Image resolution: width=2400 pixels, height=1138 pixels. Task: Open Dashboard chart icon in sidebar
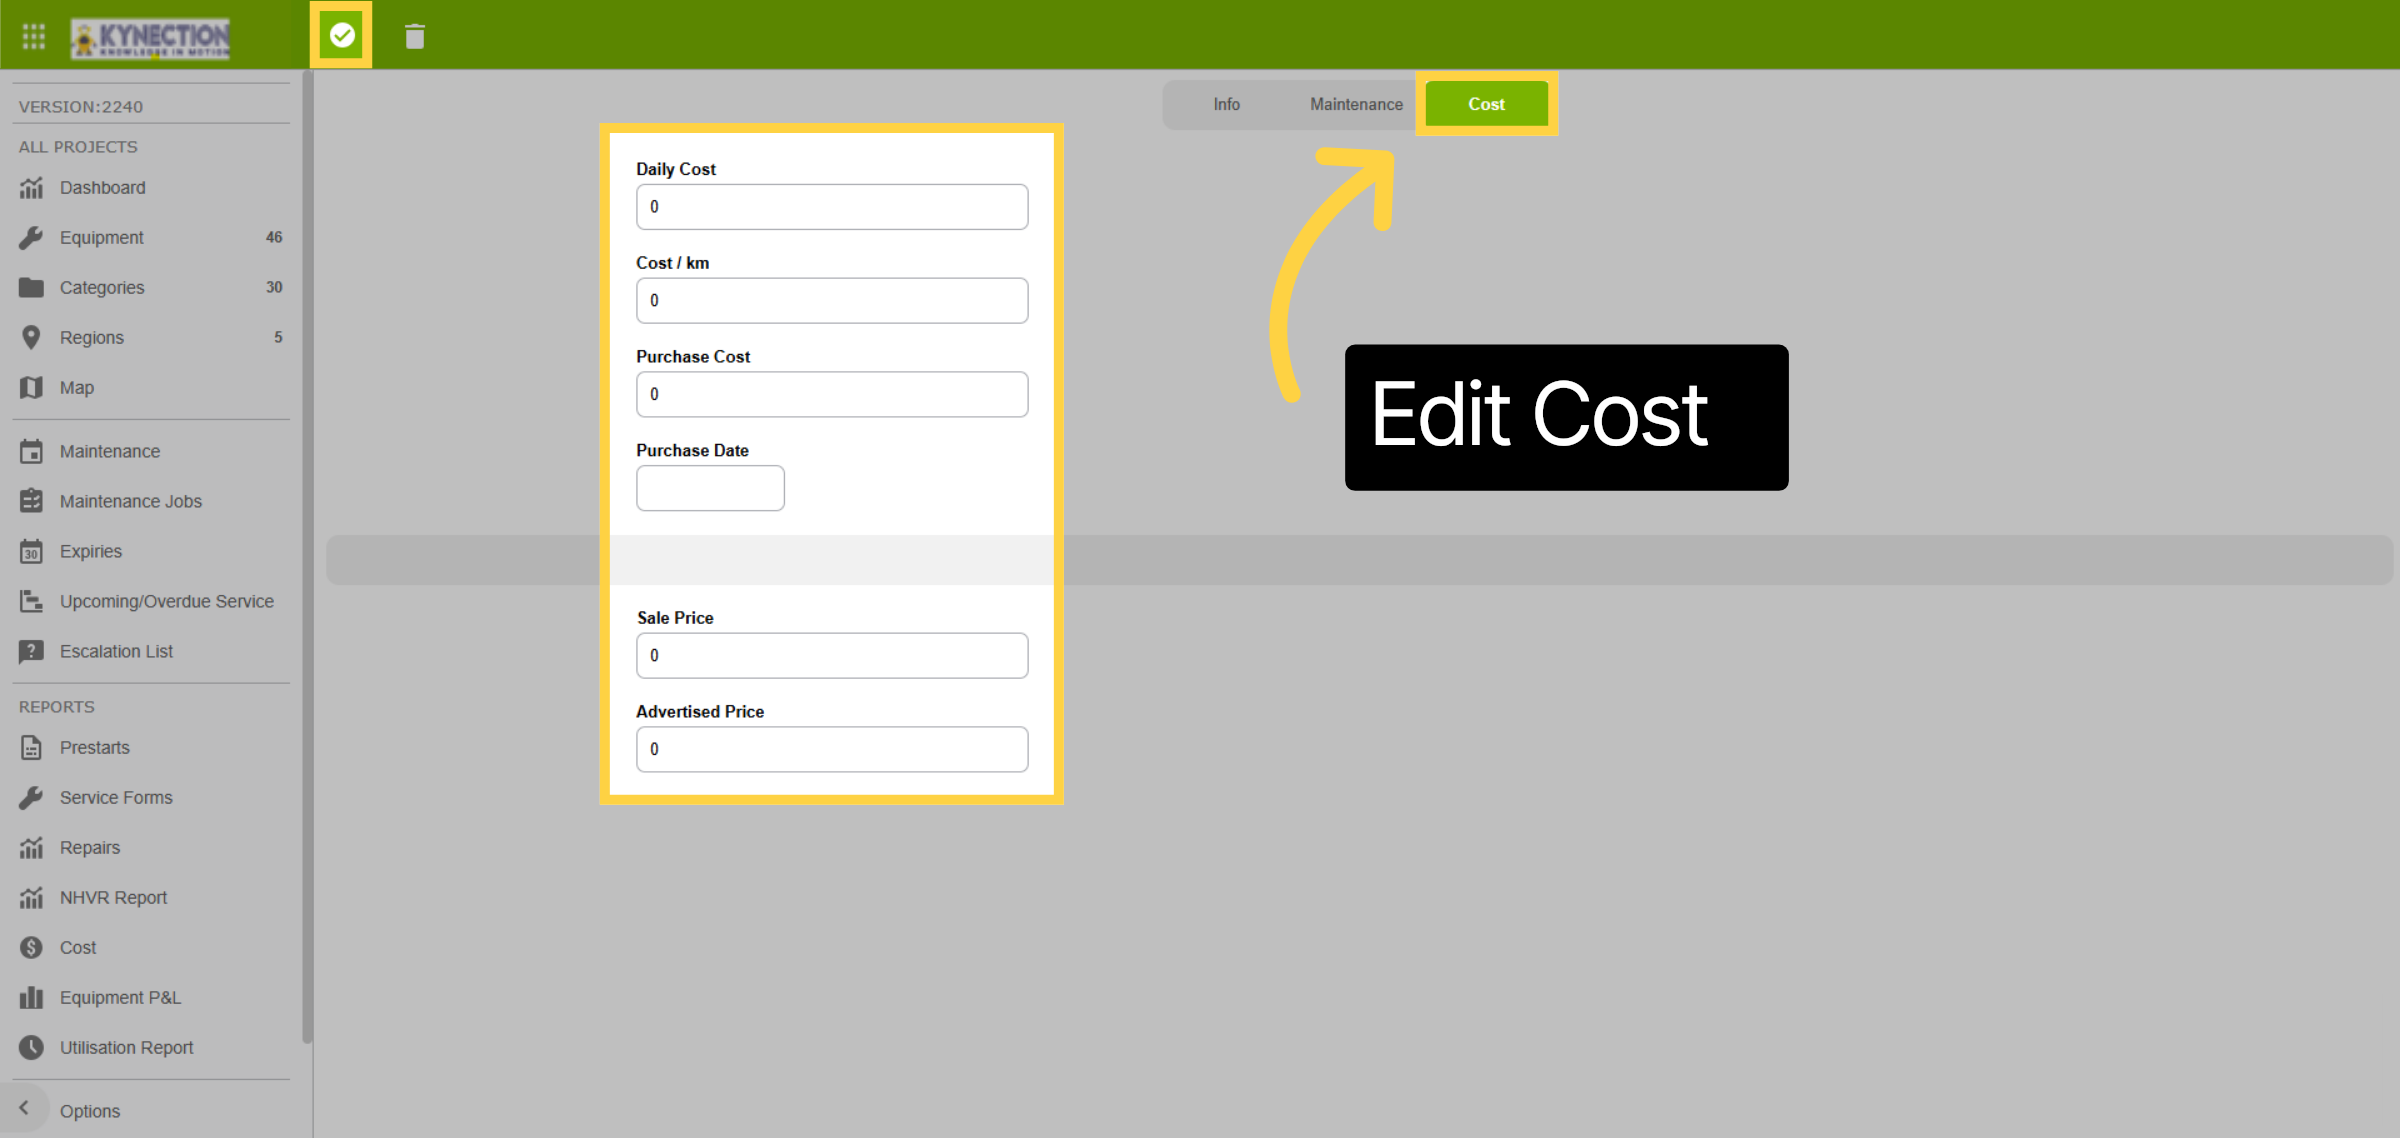tap(32, 188)
